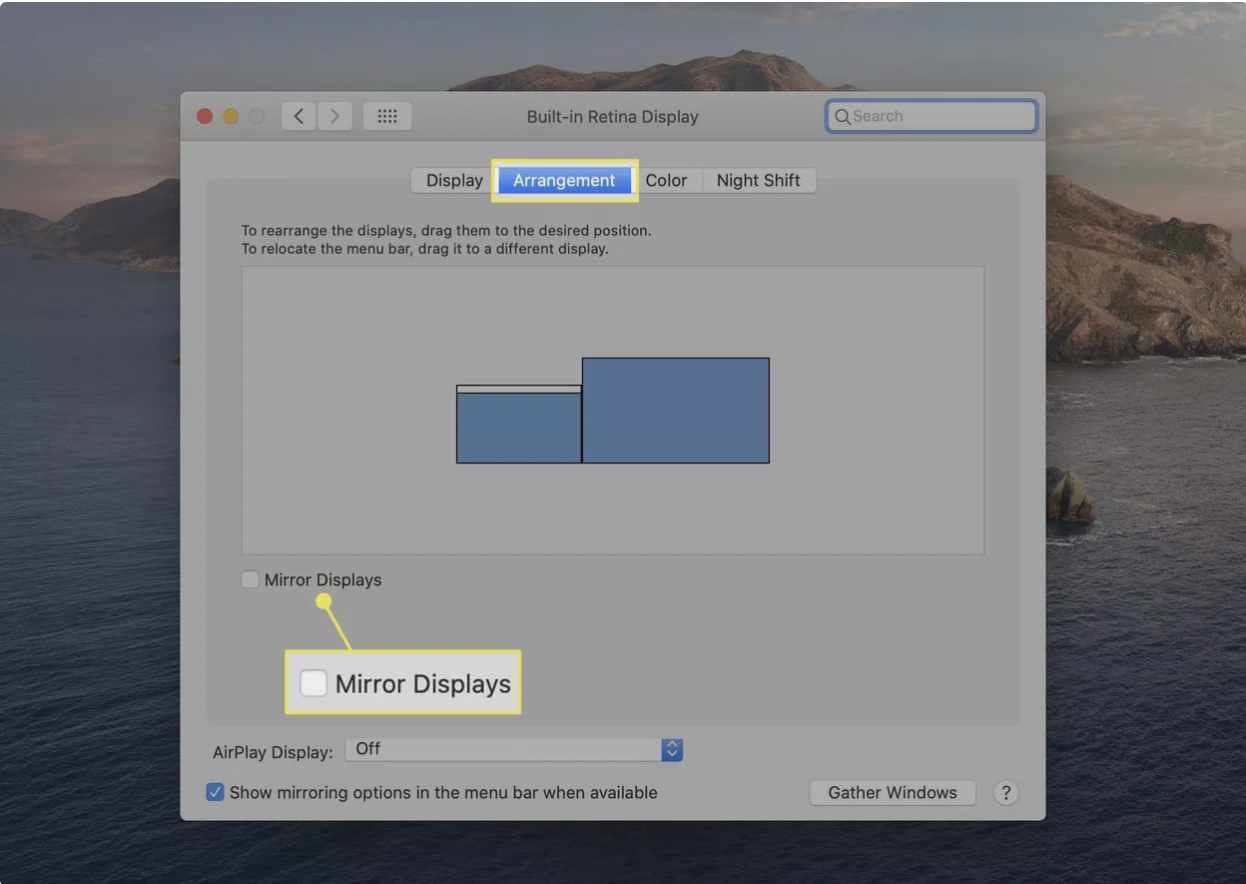Image resolution: width=1246 pixels, height=884 pixels.
Task: Select the larger display rectangle
Action: pos(675,410)
